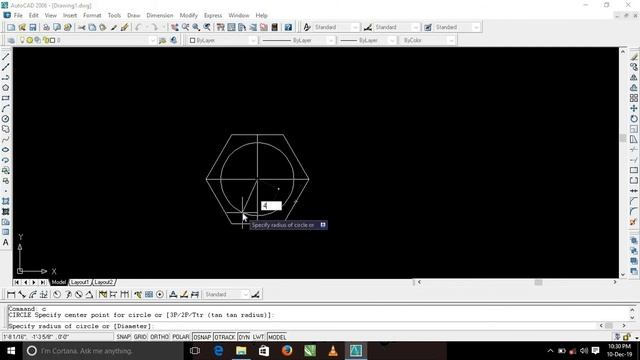Screen dimensions: 640x360
Task: Click the dynamic input radius value field
Action: pyautogui.click(x=271, y=206)
